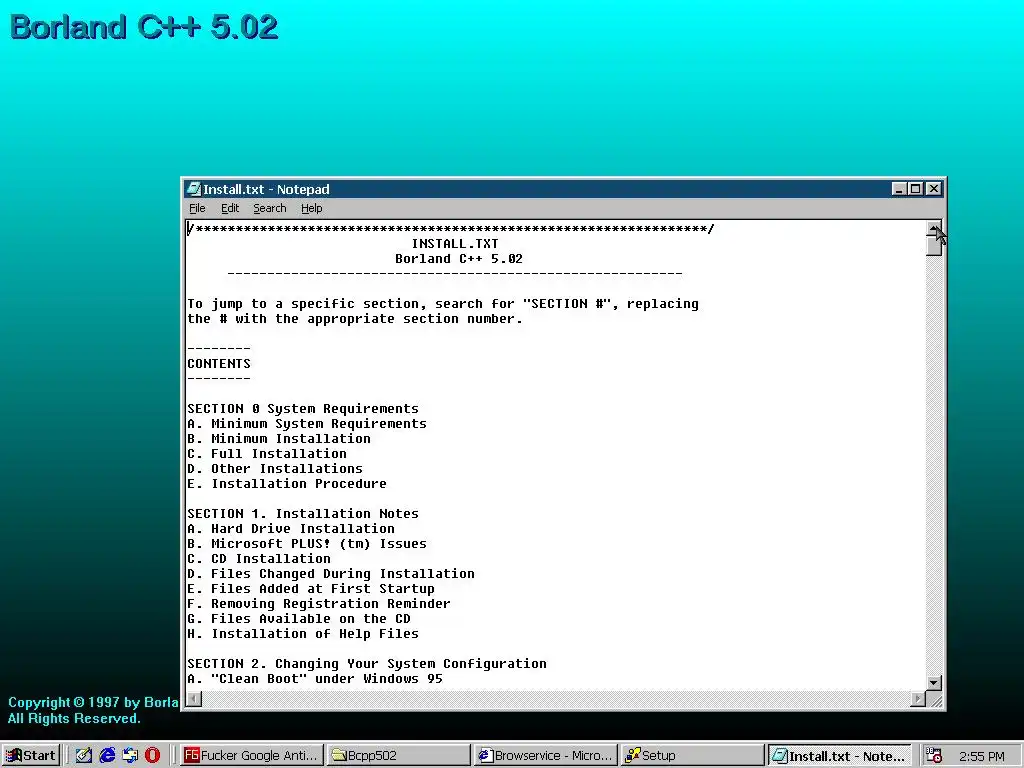The height and width of the screenshot is (768, 1024).
Task: Click the Install.txt Notepad taskbar button
Action: 839,756
